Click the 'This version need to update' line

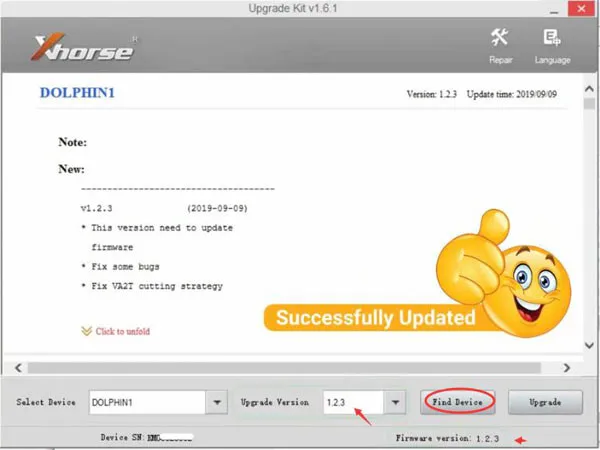pyautogui.click(x=157, y=228)
